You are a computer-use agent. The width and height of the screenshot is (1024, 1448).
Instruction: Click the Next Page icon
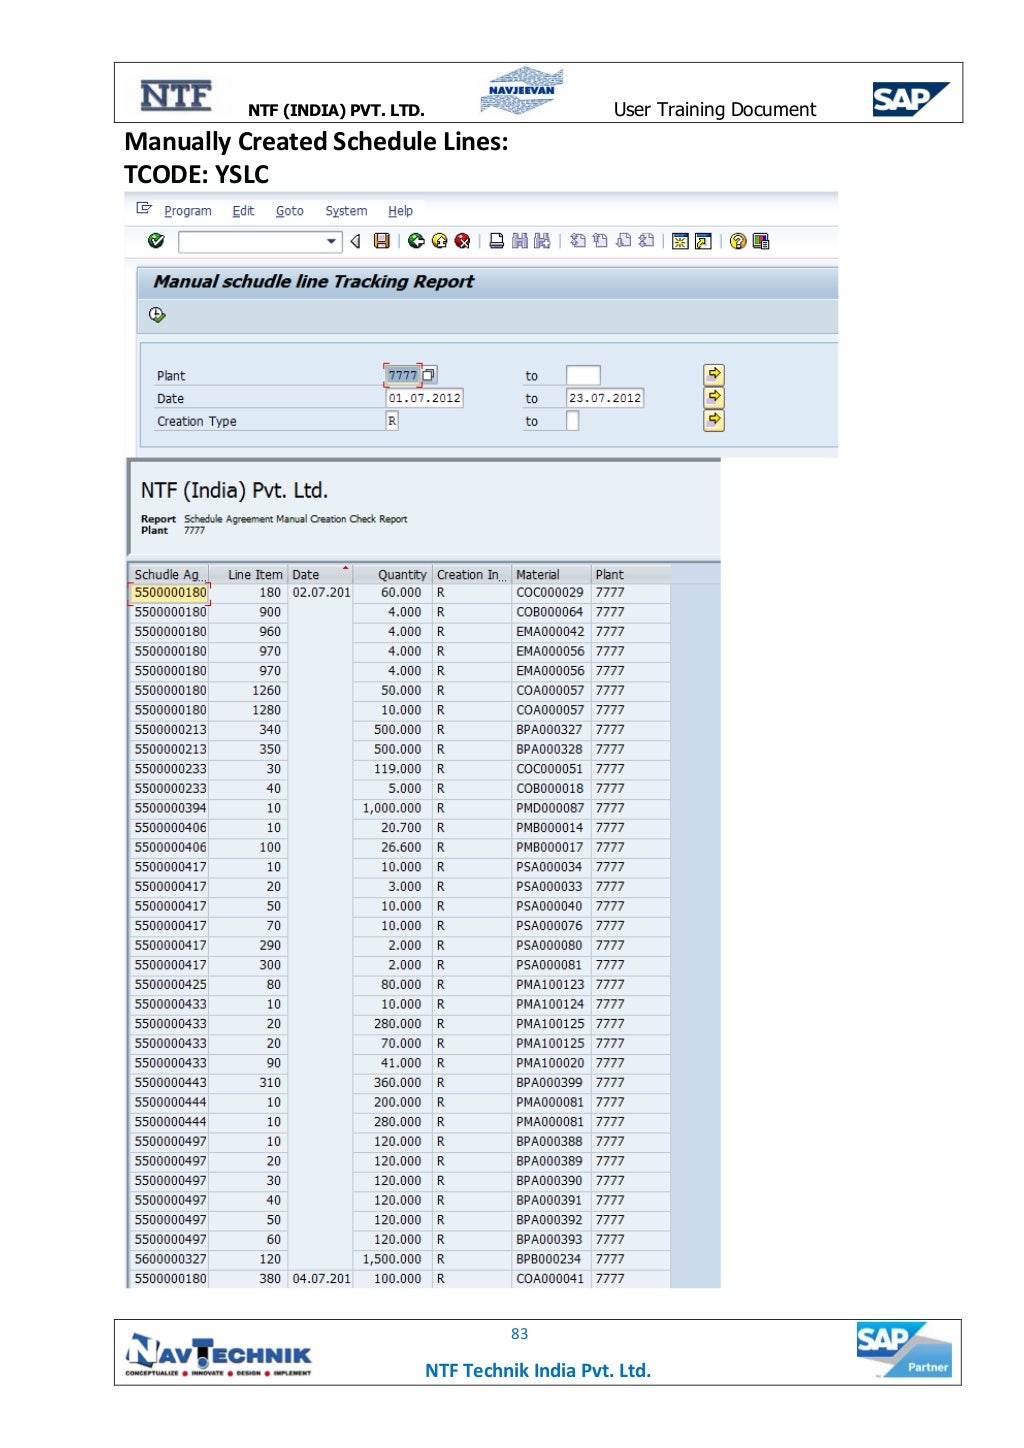[623, 241]
